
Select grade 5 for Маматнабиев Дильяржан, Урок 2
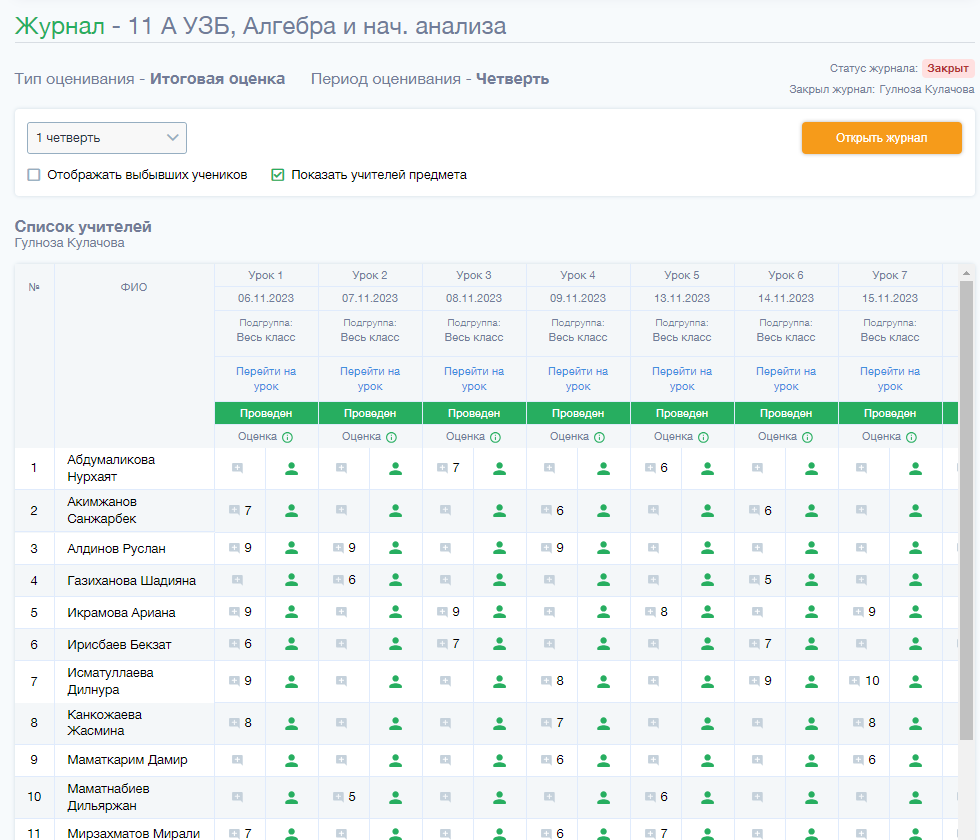[352, 797]
